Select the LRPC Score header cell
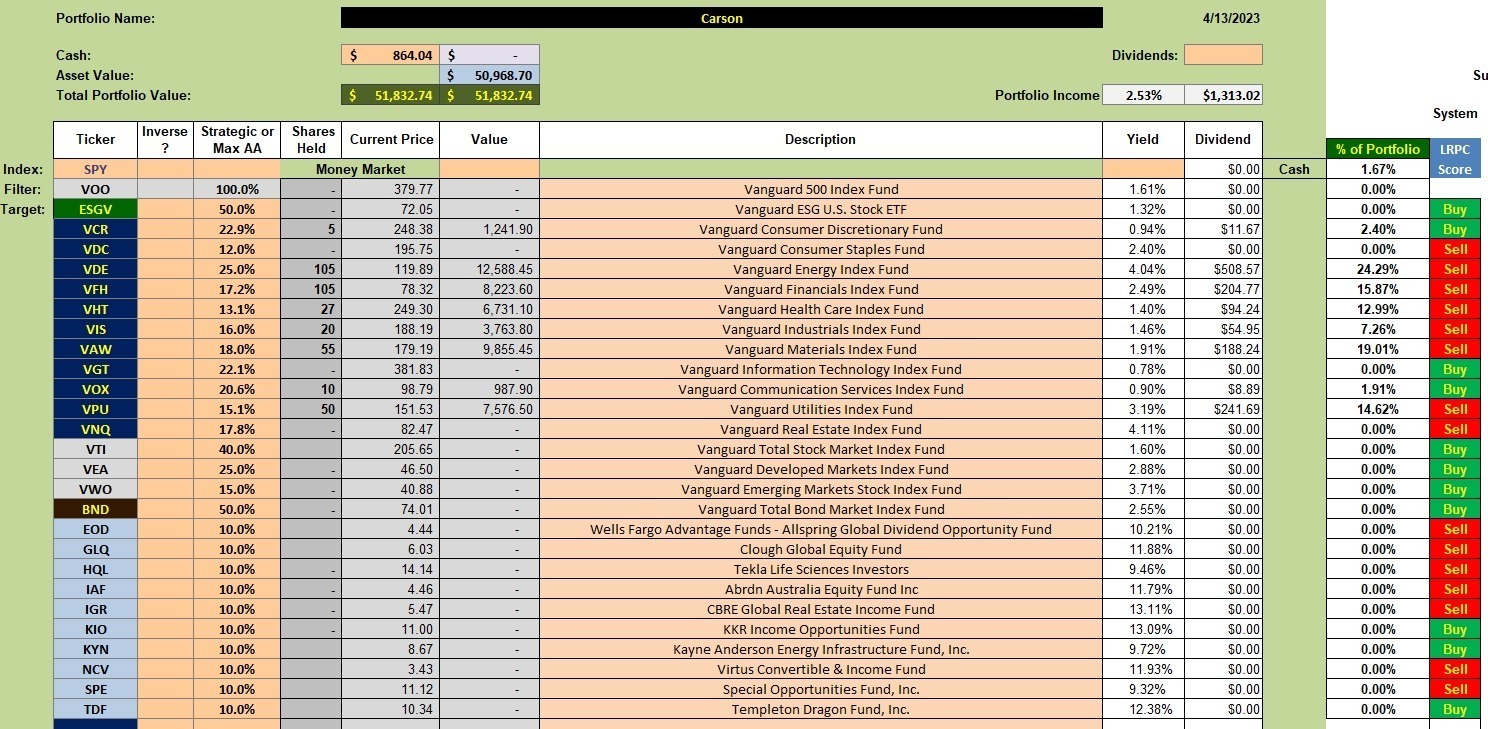This screenshot has width=1488, height=729. pyautogui.click(x=1455, y=159)
